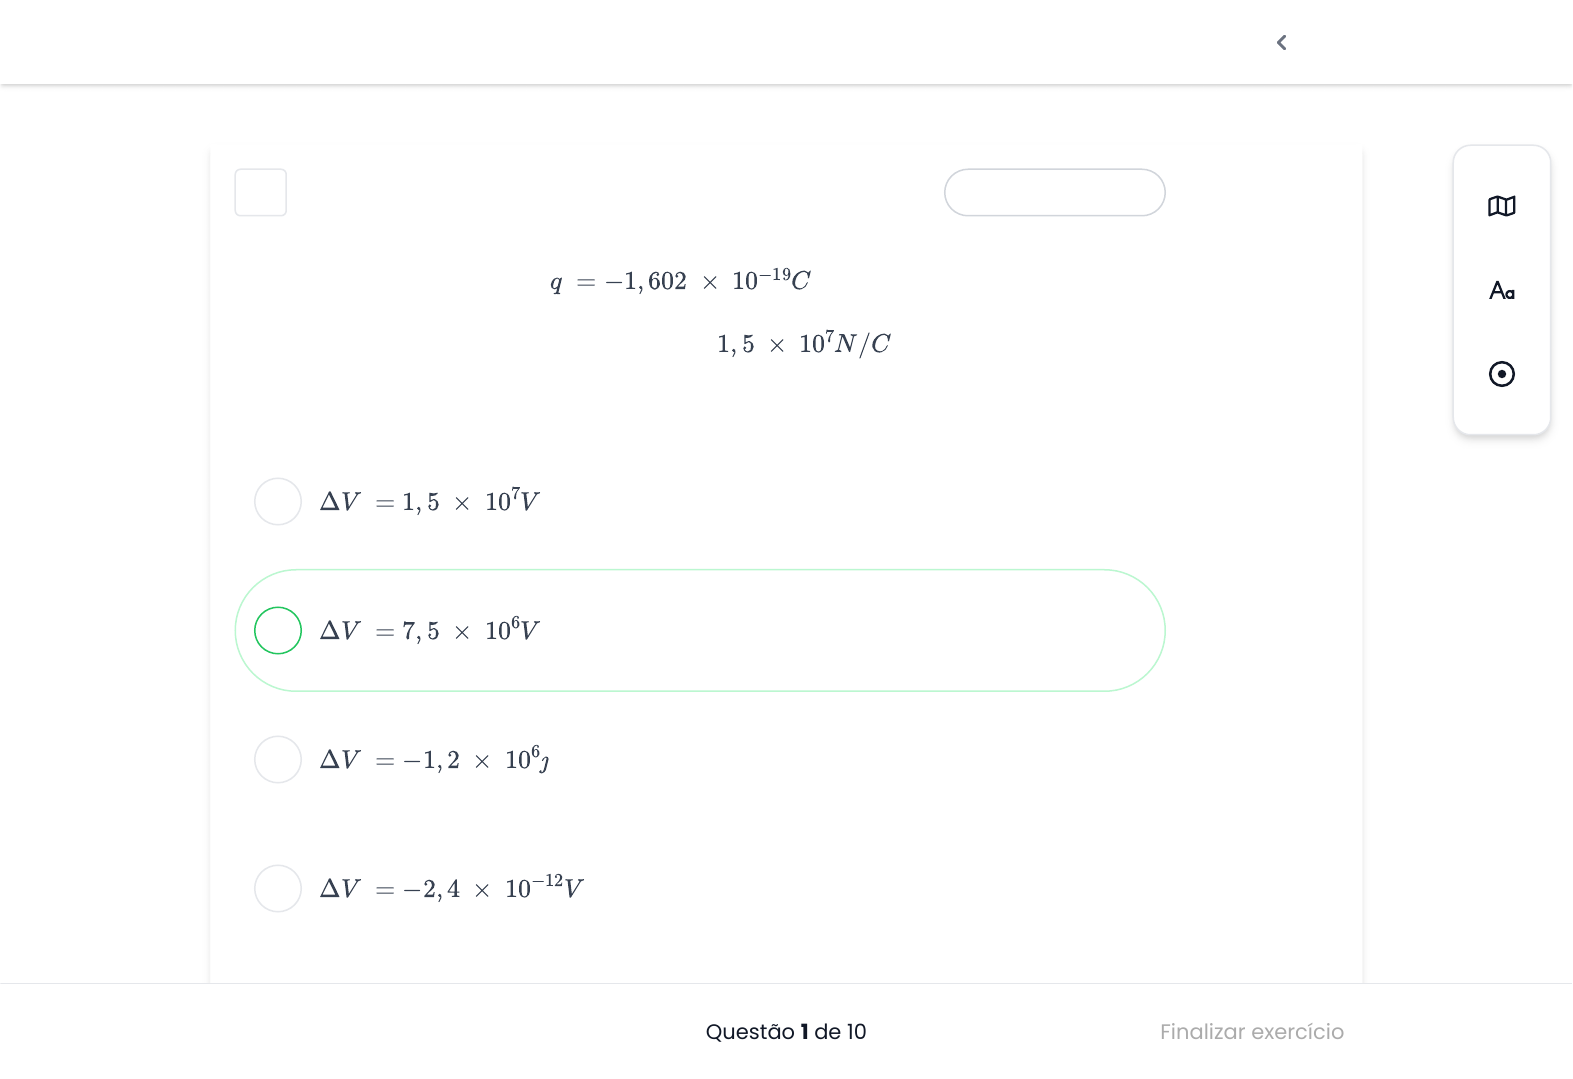Open the map icon in side toolbar
This screenshot has height=1079, width=1573.
click(1501, 206)
